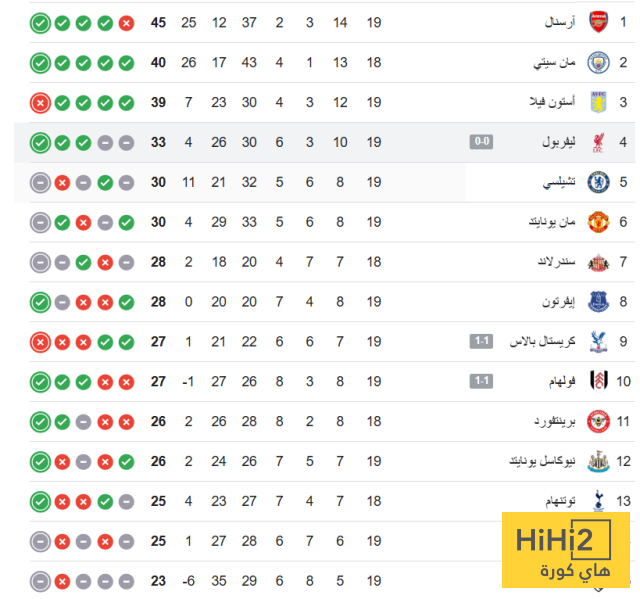Open the سندرلاند team name link

(553, 262)
